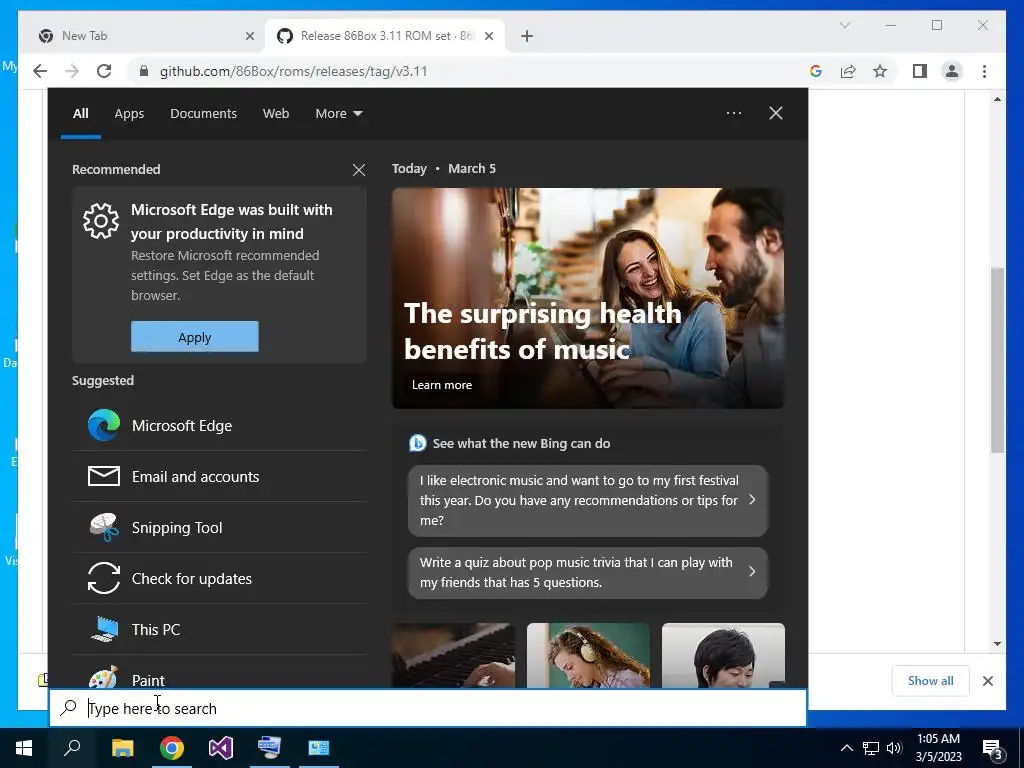Open search panel options ellipsis

pos(734,113)
